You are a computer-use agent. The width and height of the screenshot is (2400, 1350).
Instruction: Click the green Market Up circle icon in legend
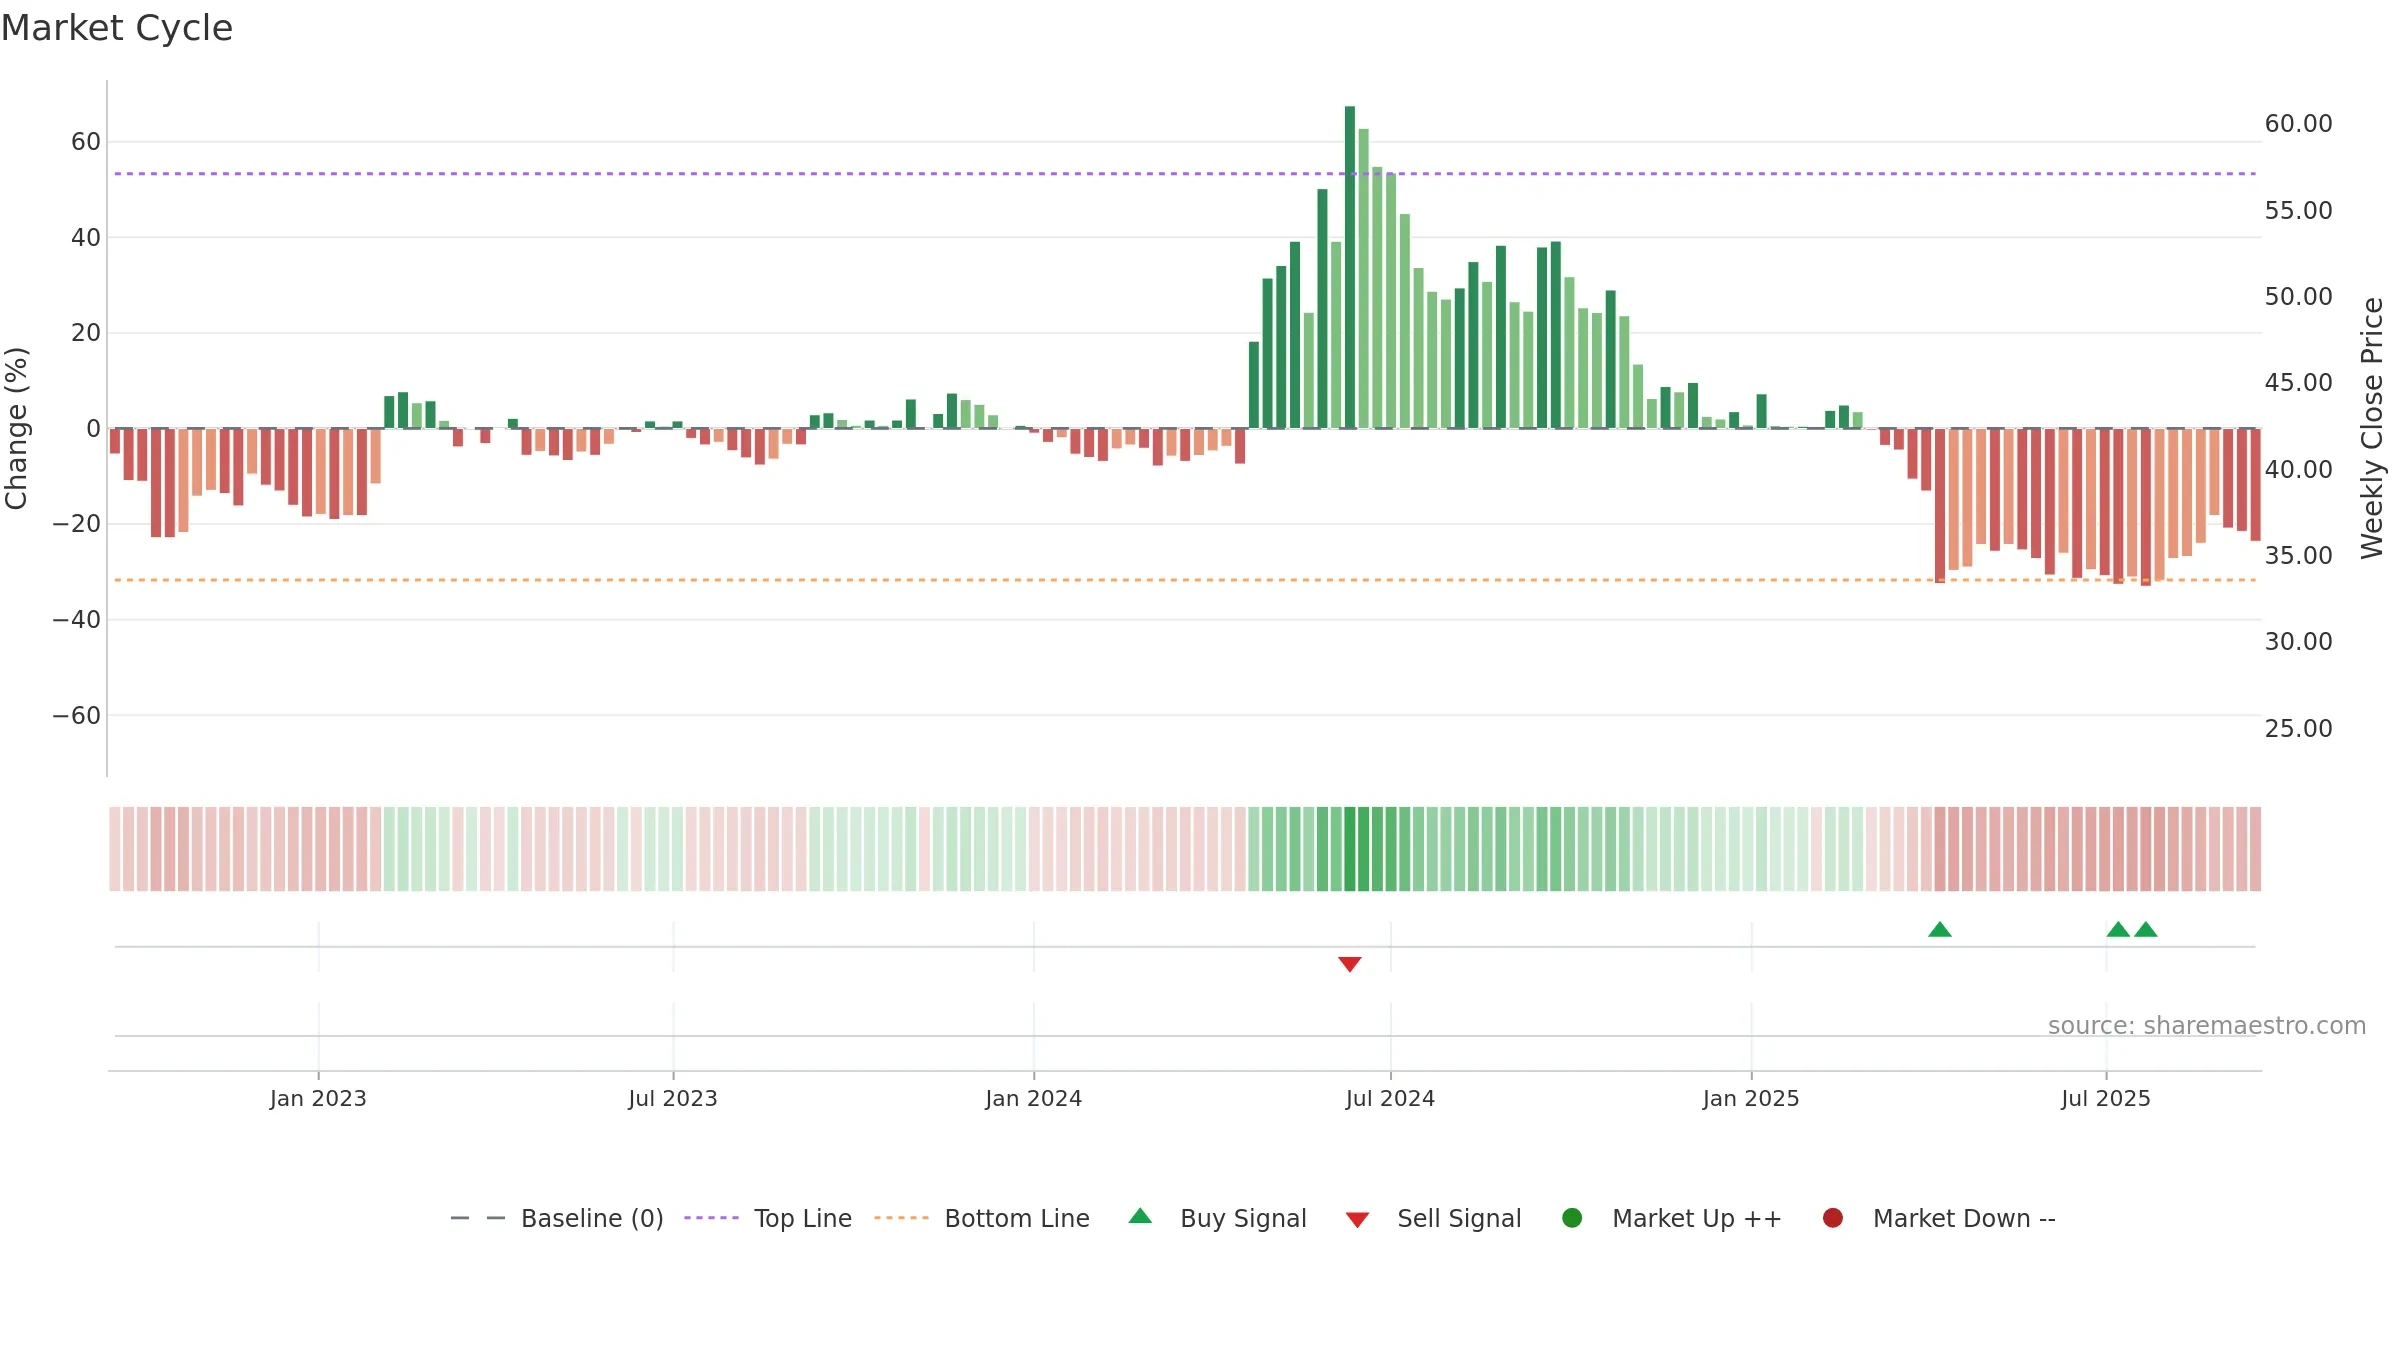click(x=1572, y=1218)
